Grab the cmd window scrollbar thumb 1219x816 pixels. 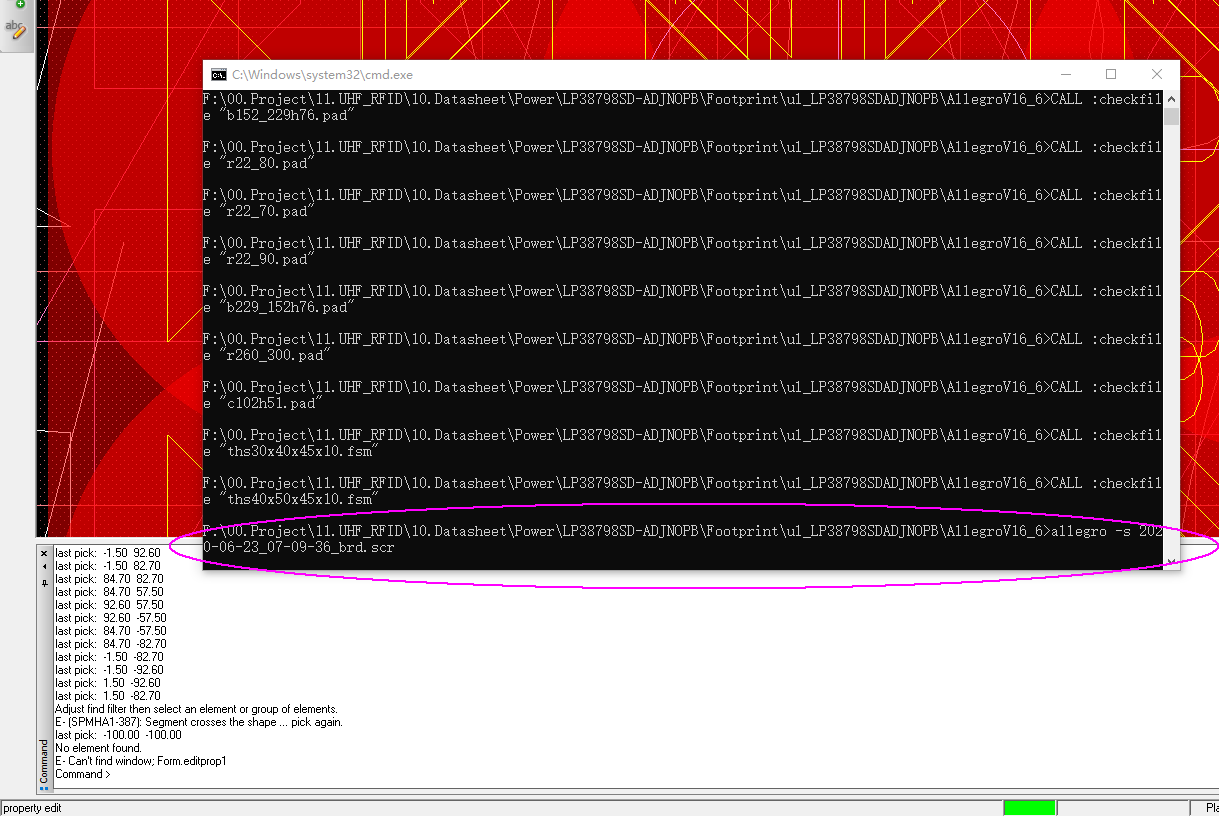(x=1171, y=116)
